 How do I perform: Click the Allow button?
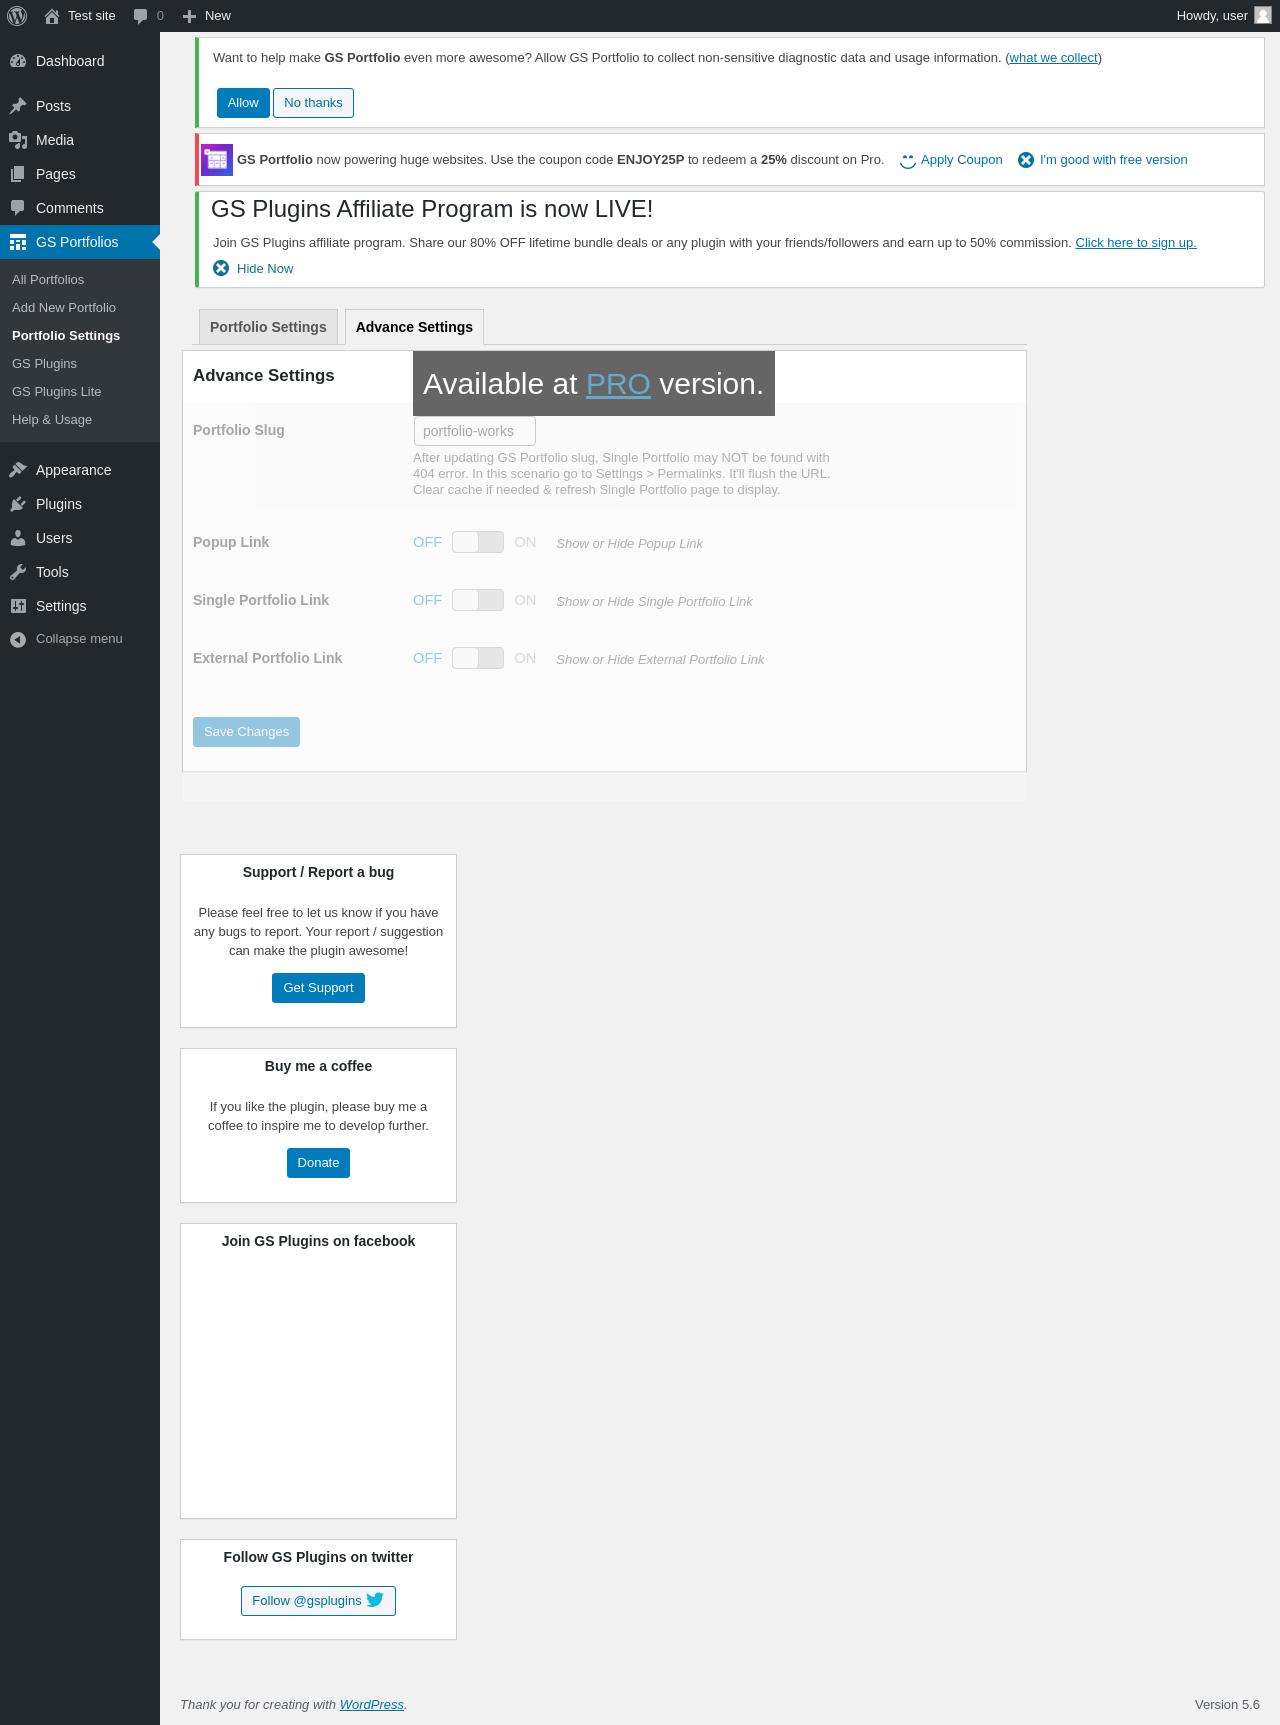[x=243, y=103]
